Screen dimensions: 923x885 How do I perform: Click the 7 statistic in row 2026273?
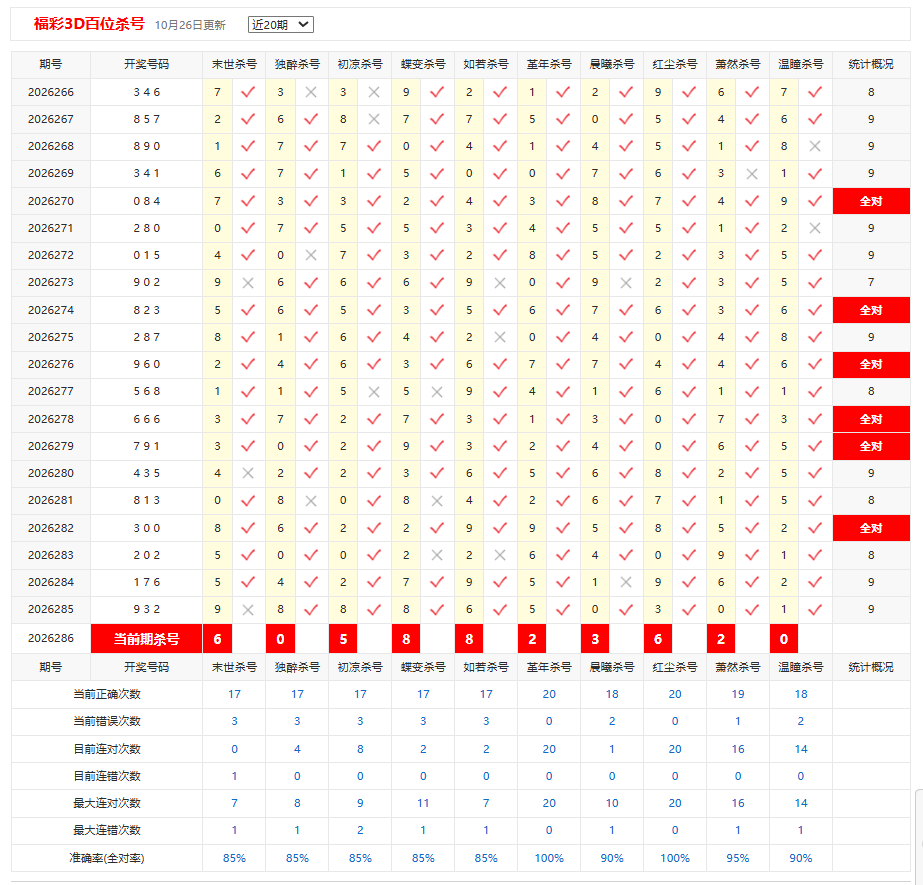[871, 283]
